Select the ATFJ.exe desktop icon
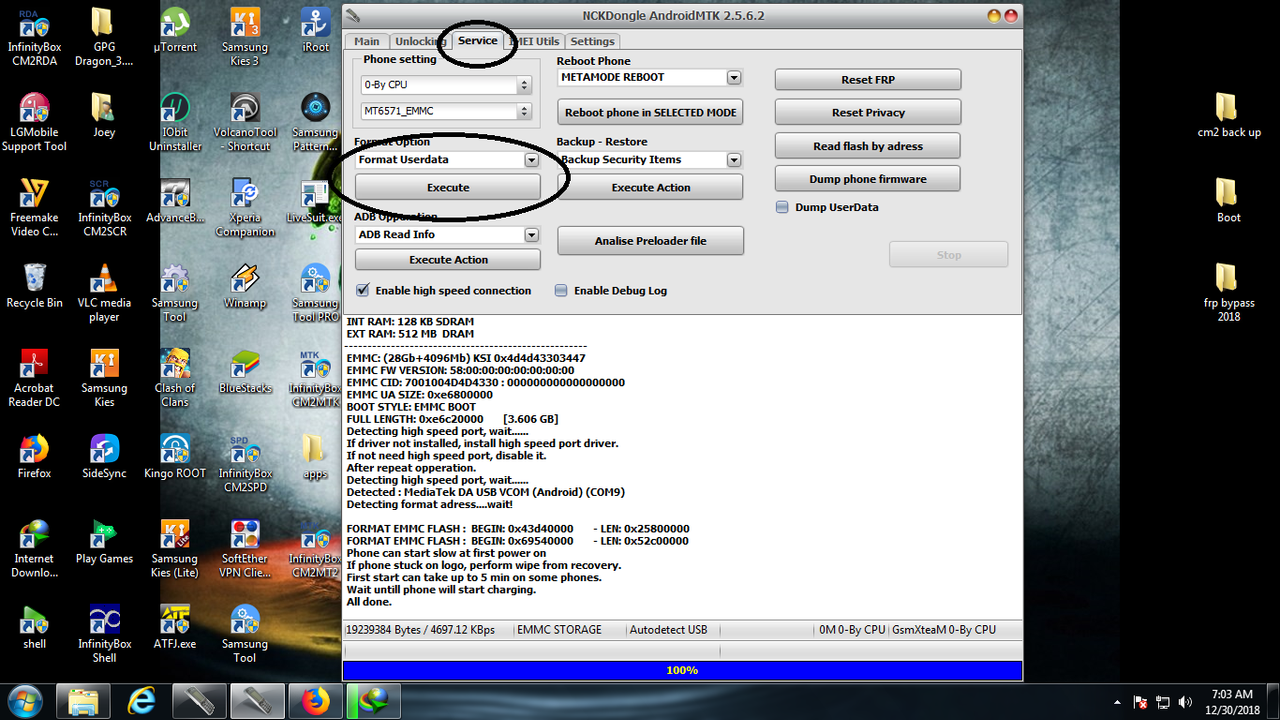 (x=175, y=627)
